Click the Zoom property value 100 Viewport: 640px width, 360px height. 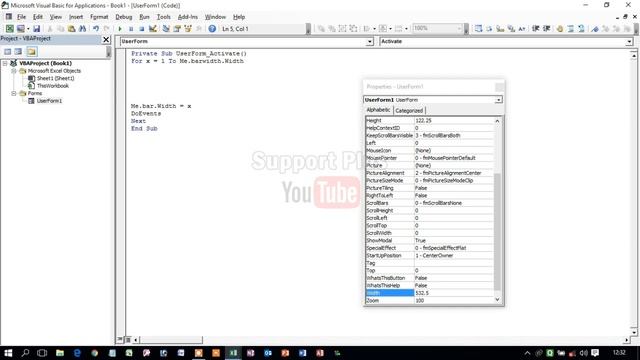(x=454, y=301)
